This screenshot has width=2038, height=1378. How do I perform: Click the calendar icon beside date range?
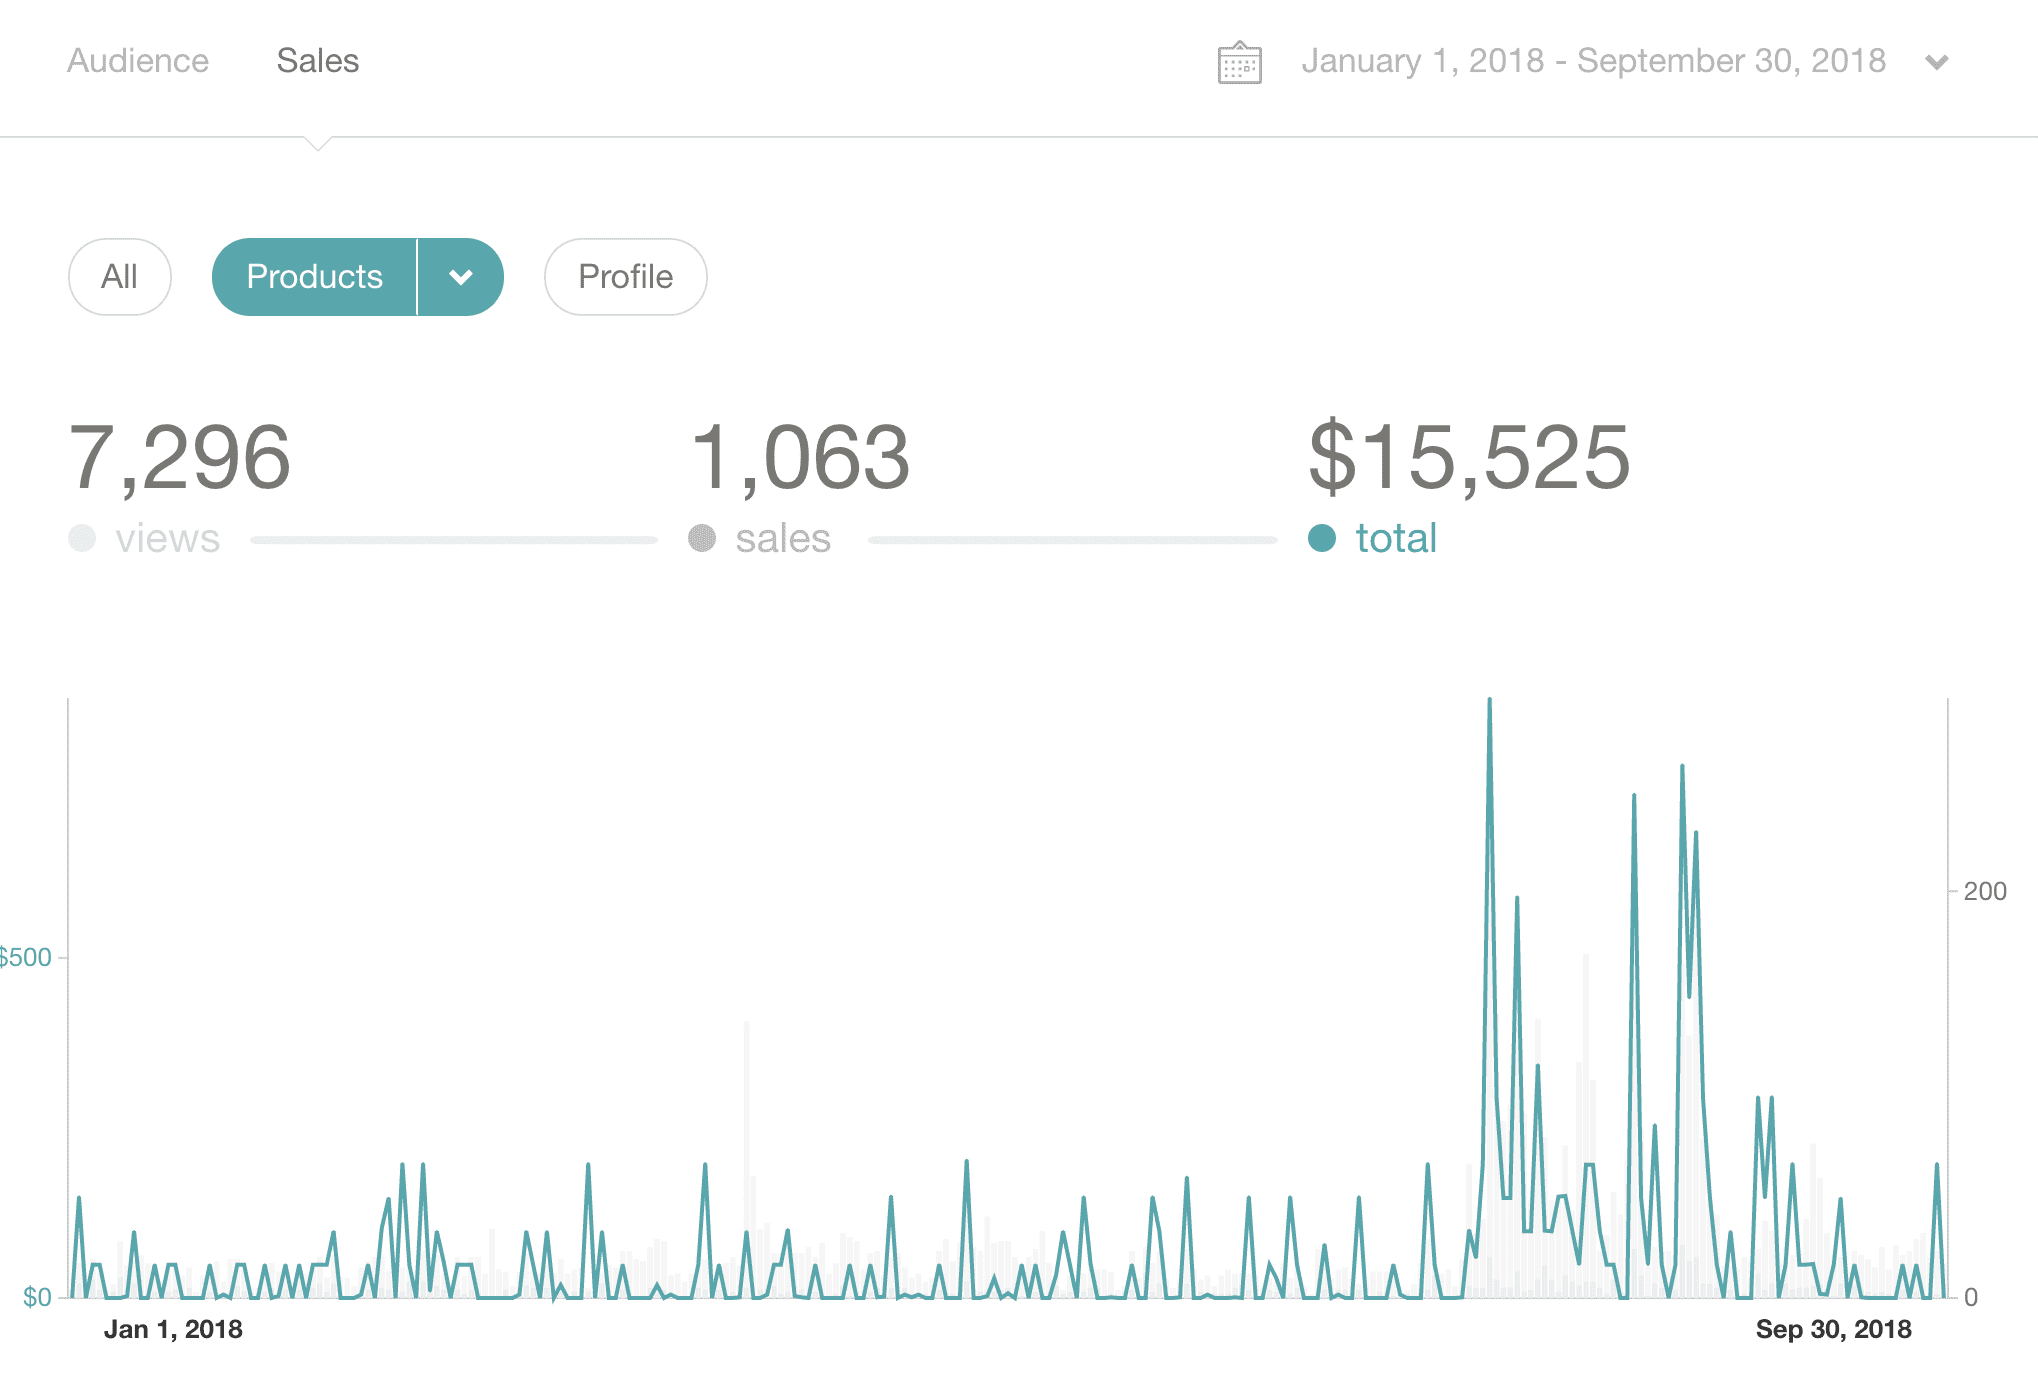point(1239,62)
